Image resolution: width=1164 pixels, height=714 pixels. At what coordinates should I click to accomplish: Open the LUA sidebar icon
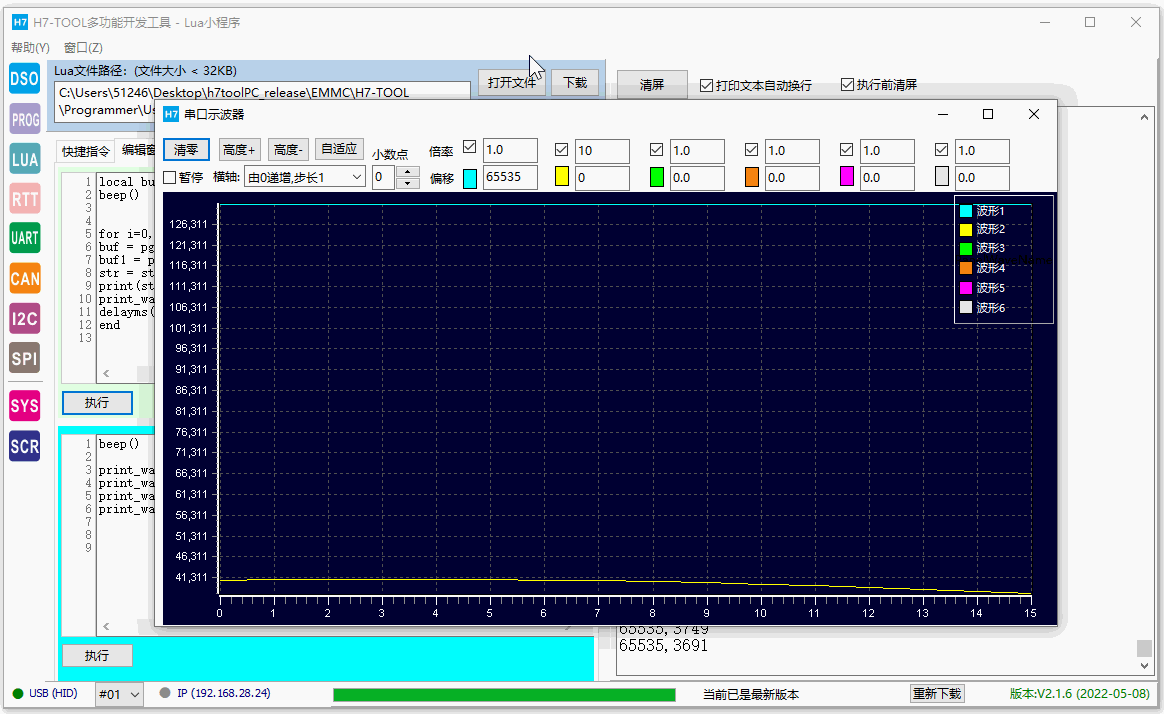(24, 159)
